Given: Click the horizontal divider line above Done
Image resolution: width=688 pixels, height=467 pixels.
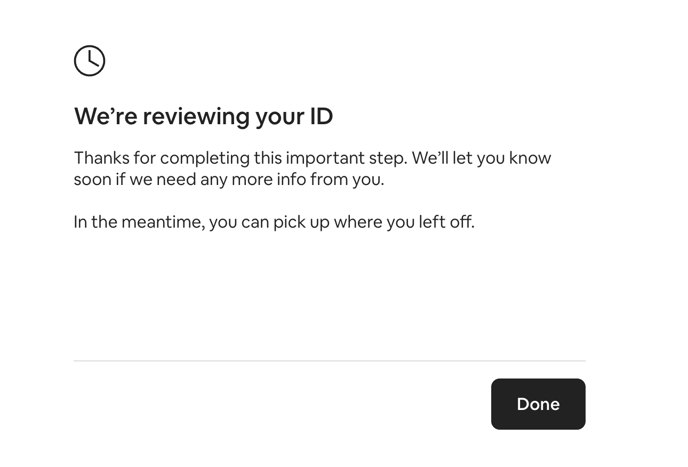Looking at the screenshot, I should (330, 361).
